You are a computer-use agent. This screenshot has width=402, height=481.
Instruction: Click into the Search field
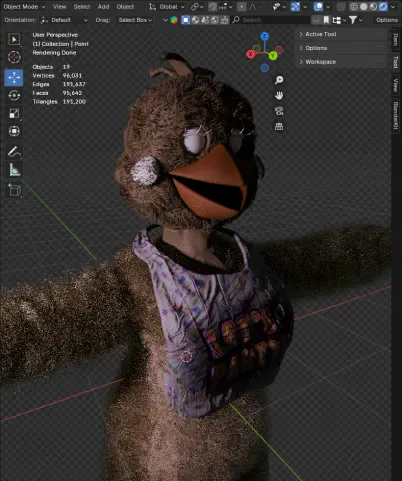[x=271, y=20]
